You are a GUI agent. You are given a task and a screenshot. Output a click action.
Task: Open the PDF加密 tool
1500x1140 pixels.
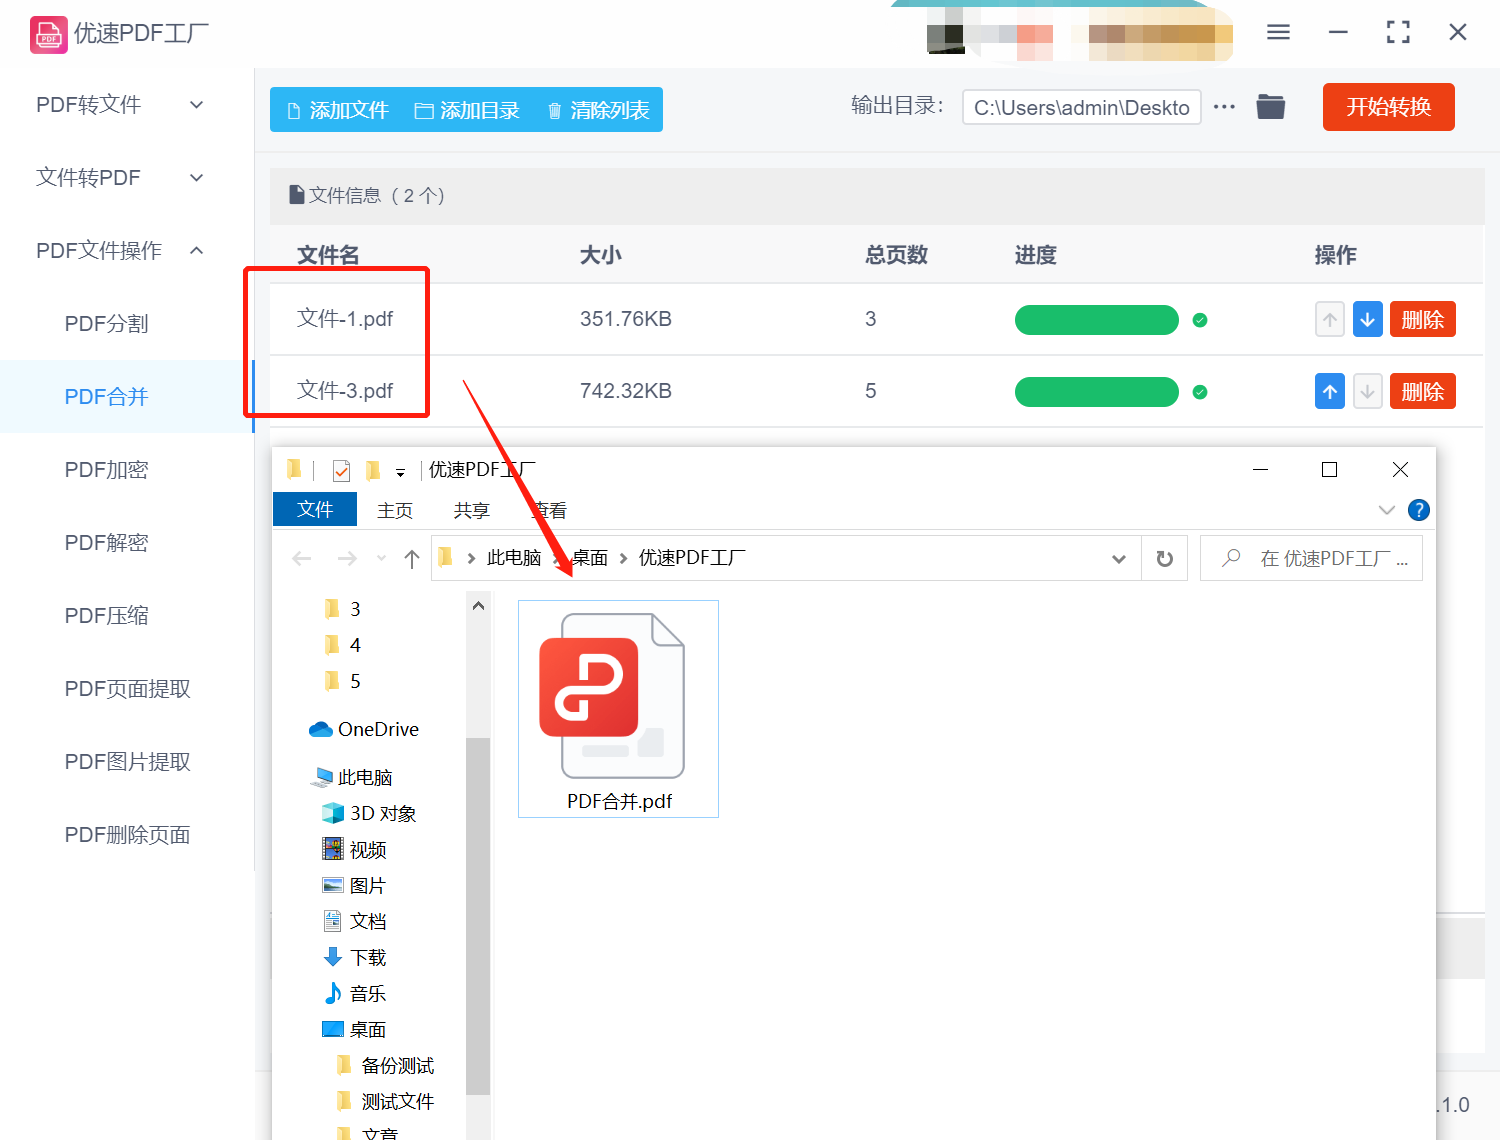click(106, 470)
